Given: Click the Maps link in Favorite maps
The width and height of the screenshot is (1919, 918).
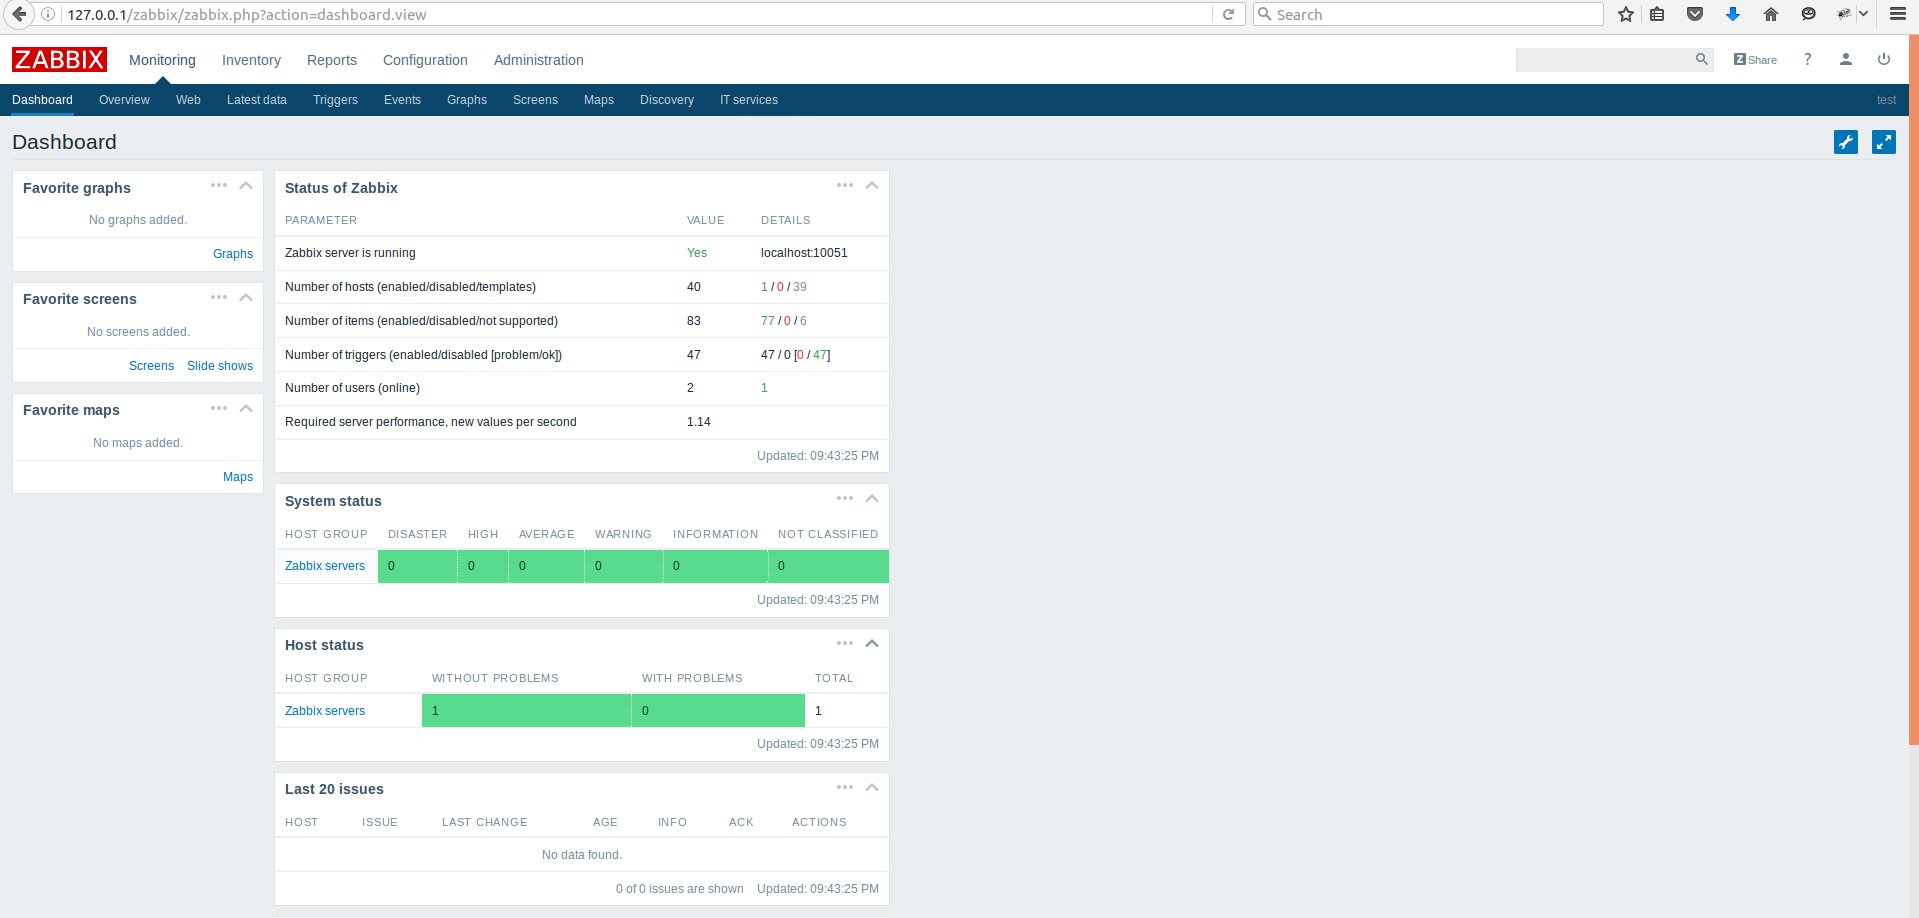Looking at the screenshot, I should (238, 477).
